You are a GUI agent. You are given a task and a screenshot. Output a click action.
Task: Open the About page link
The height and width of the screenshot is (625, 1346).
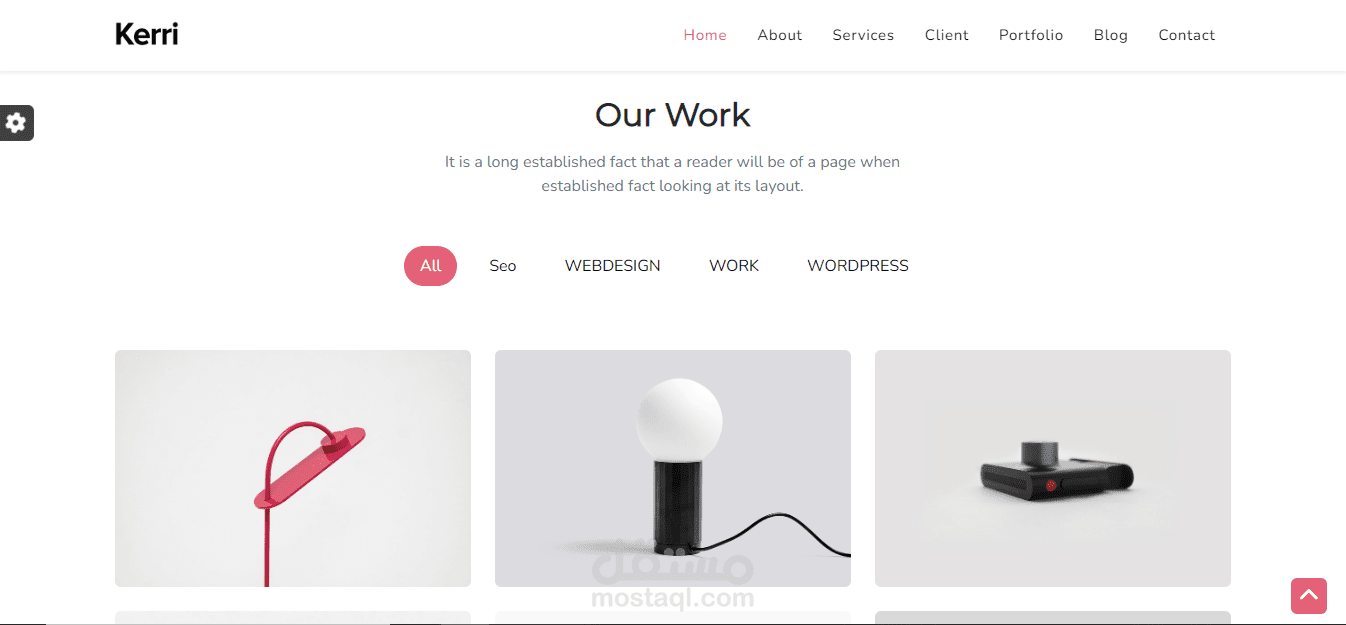780,35
